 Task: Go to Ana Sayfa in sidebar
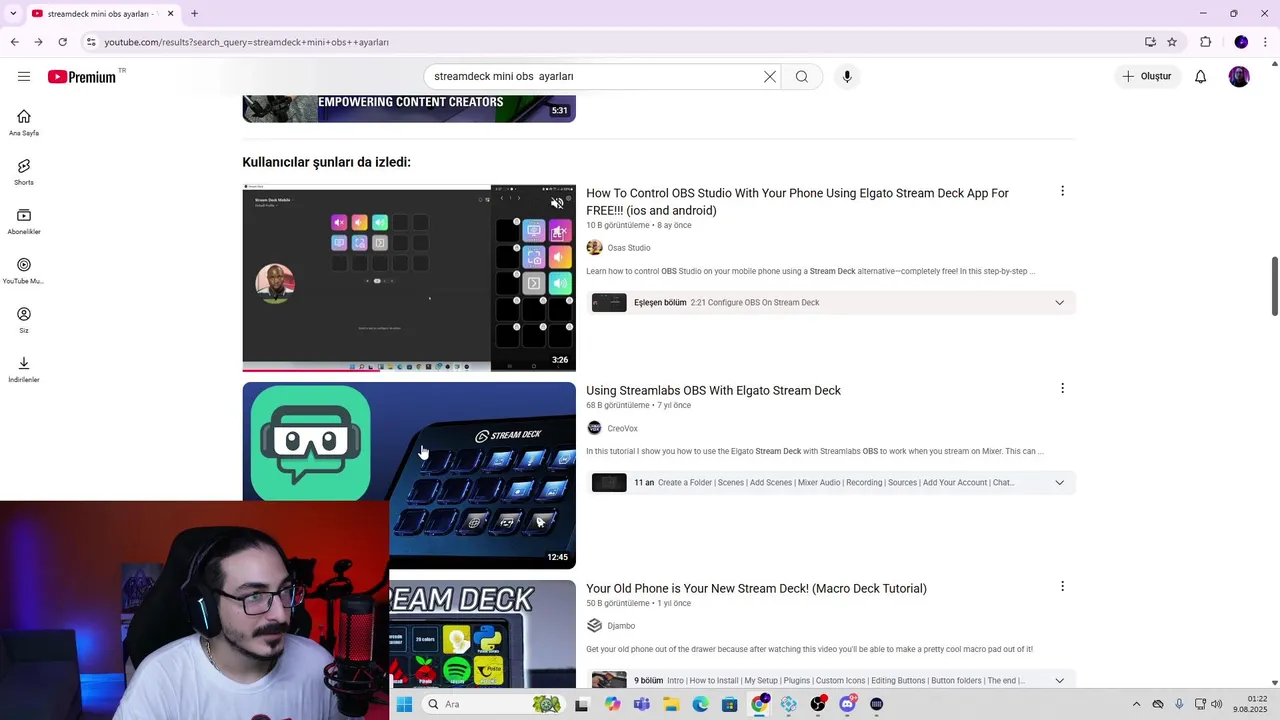[x=24, y=123]
